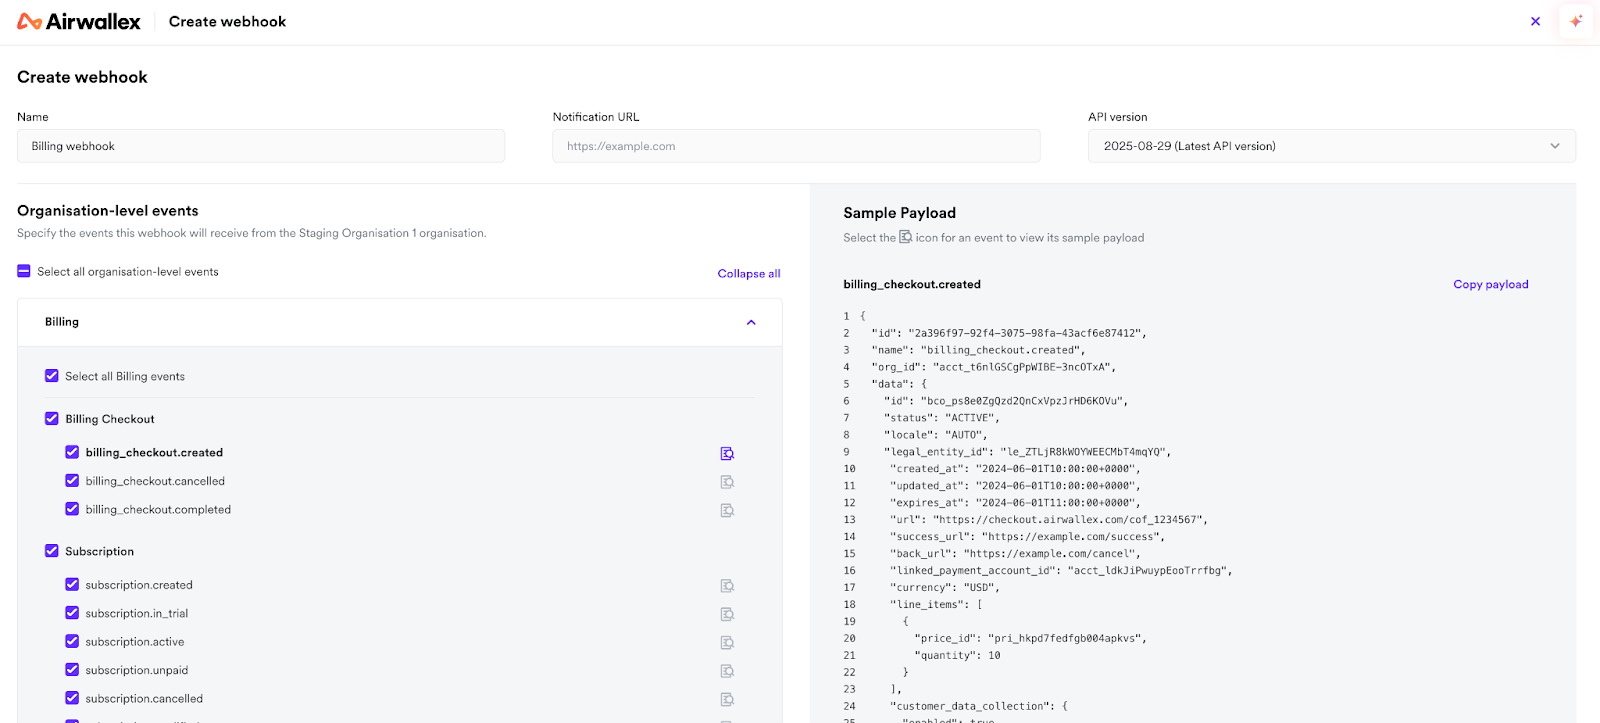Image resolution: width=1600 pixels, height=723 pixels.
Task: Click the AI assistant sparkle icon
Action: (1576, 21)
